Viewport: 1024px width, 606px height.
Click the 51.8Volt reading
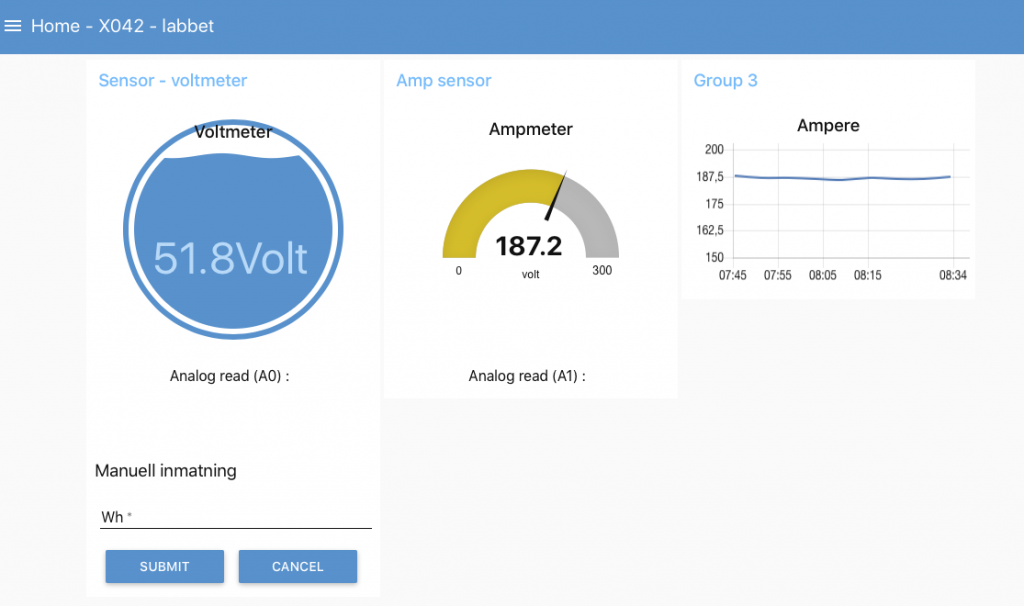pos(231,258)
